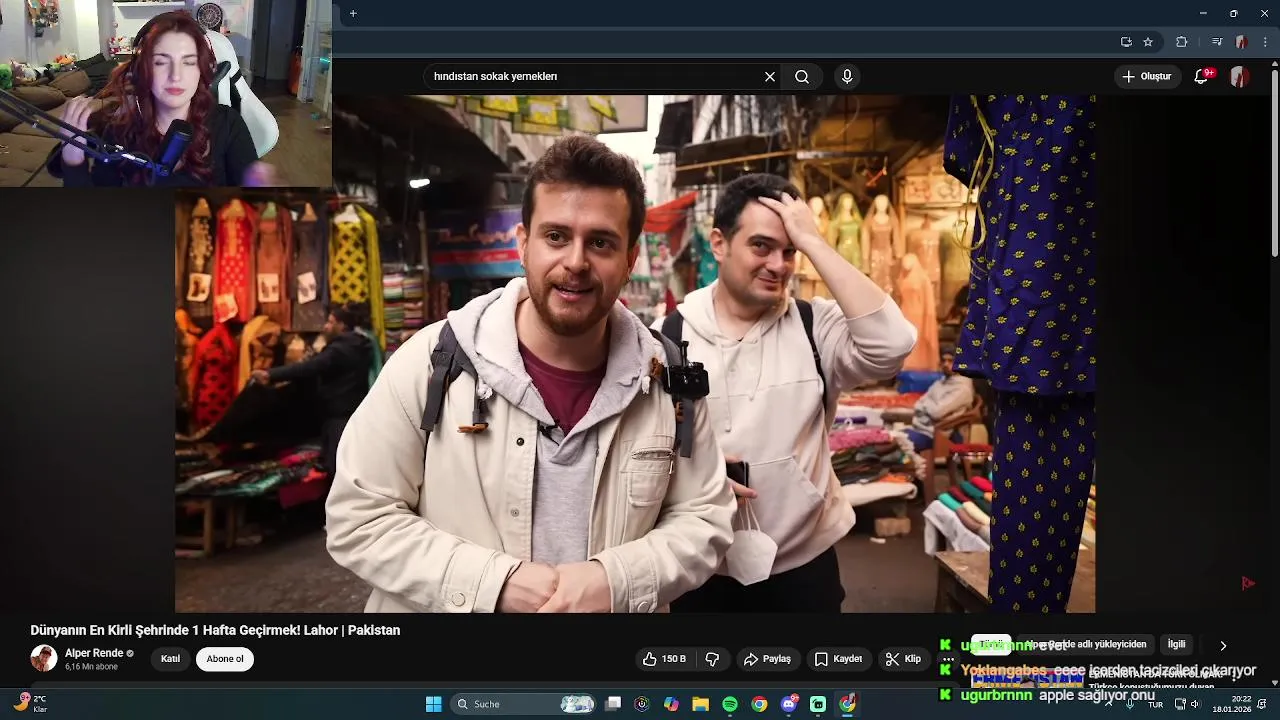
Task: Open the Chrome profile avatar
Action: point(1241,42)
